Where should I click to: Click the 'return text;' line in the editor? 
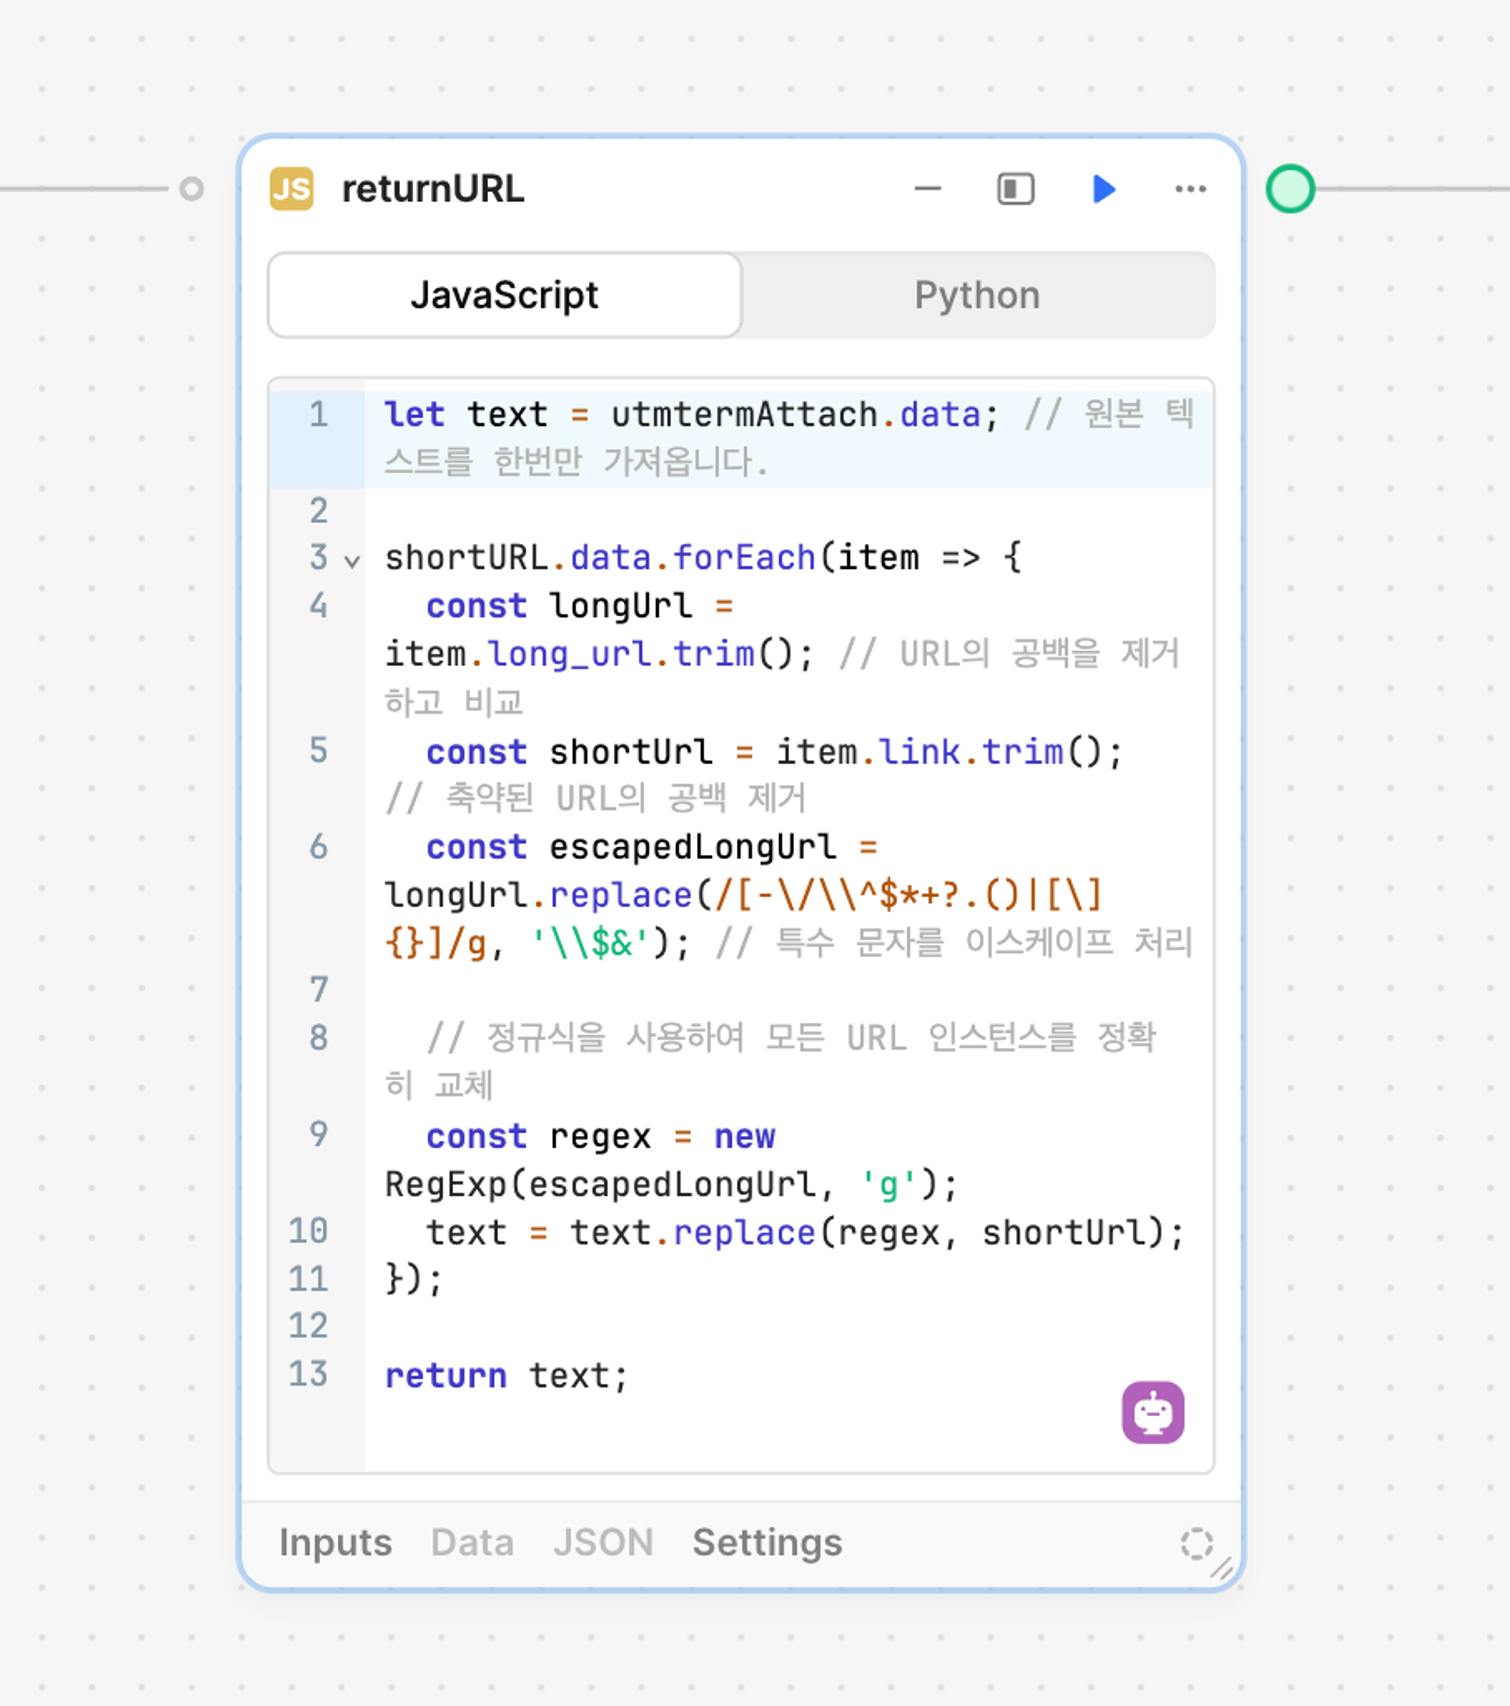coord(506,1376)
